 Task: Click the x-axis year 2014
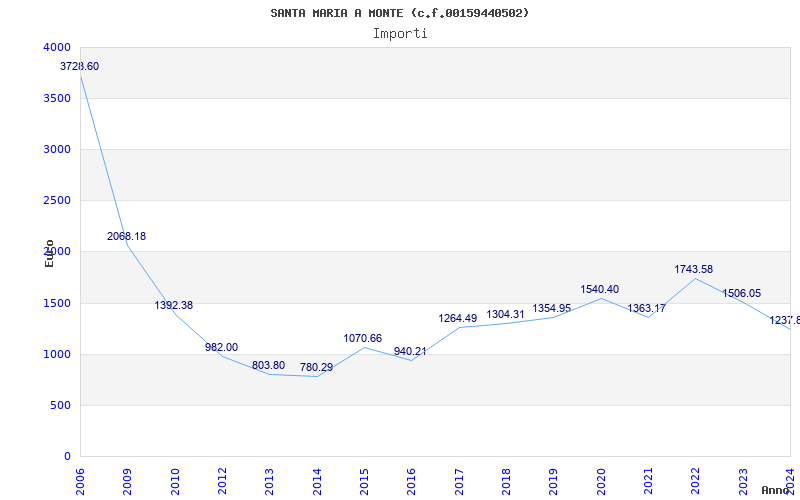click(317, 481)
